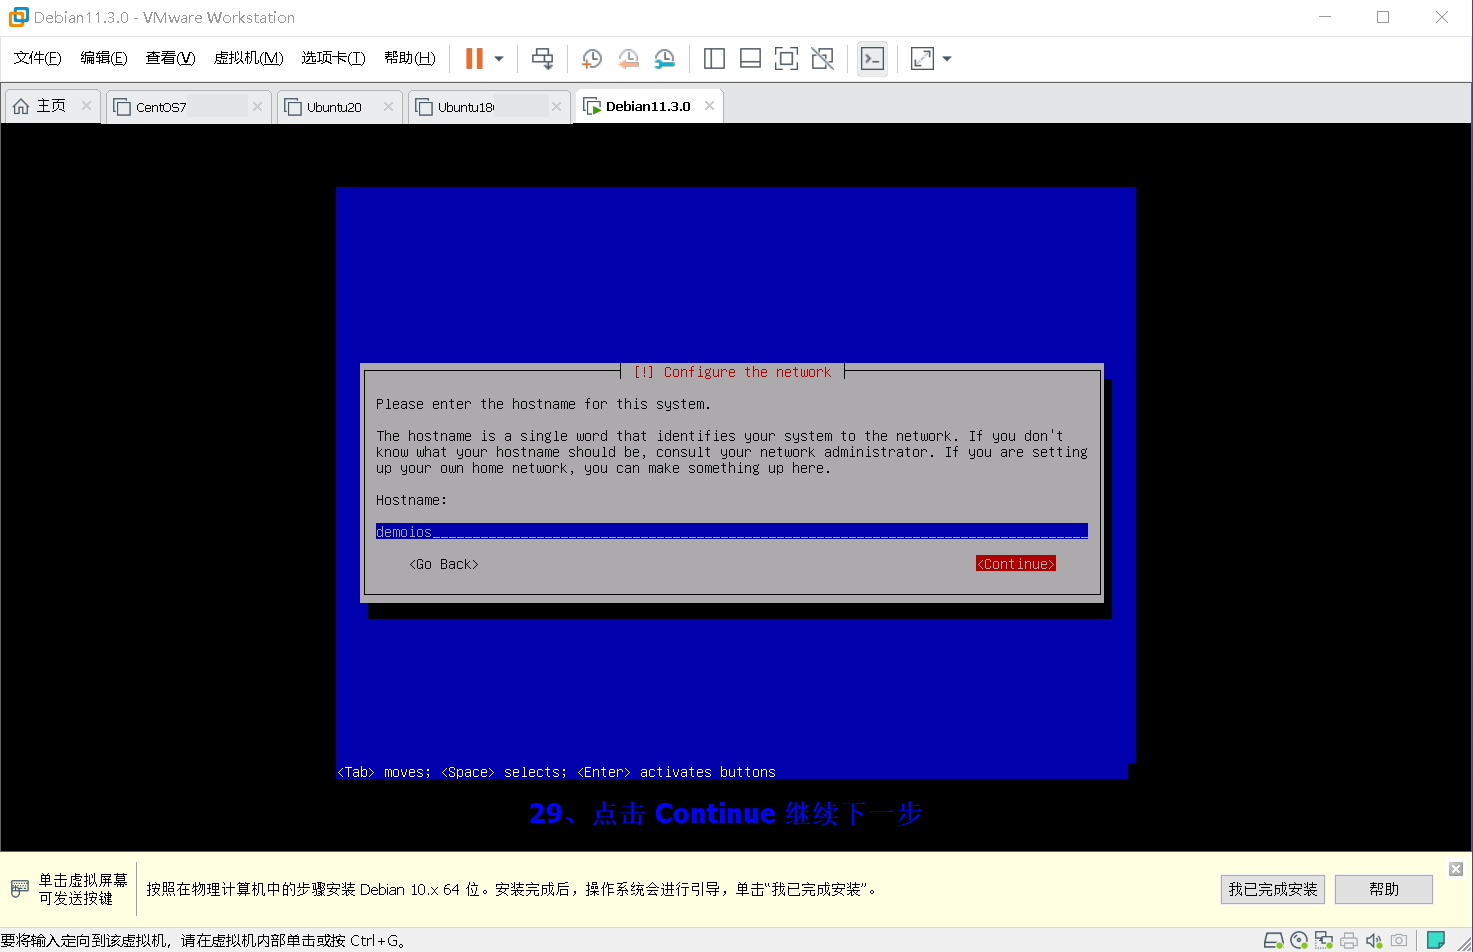Click the keyboard icon in the info bar
Image resolution: width=1473 pixels, height=952 pixels.
coord(19,888)
